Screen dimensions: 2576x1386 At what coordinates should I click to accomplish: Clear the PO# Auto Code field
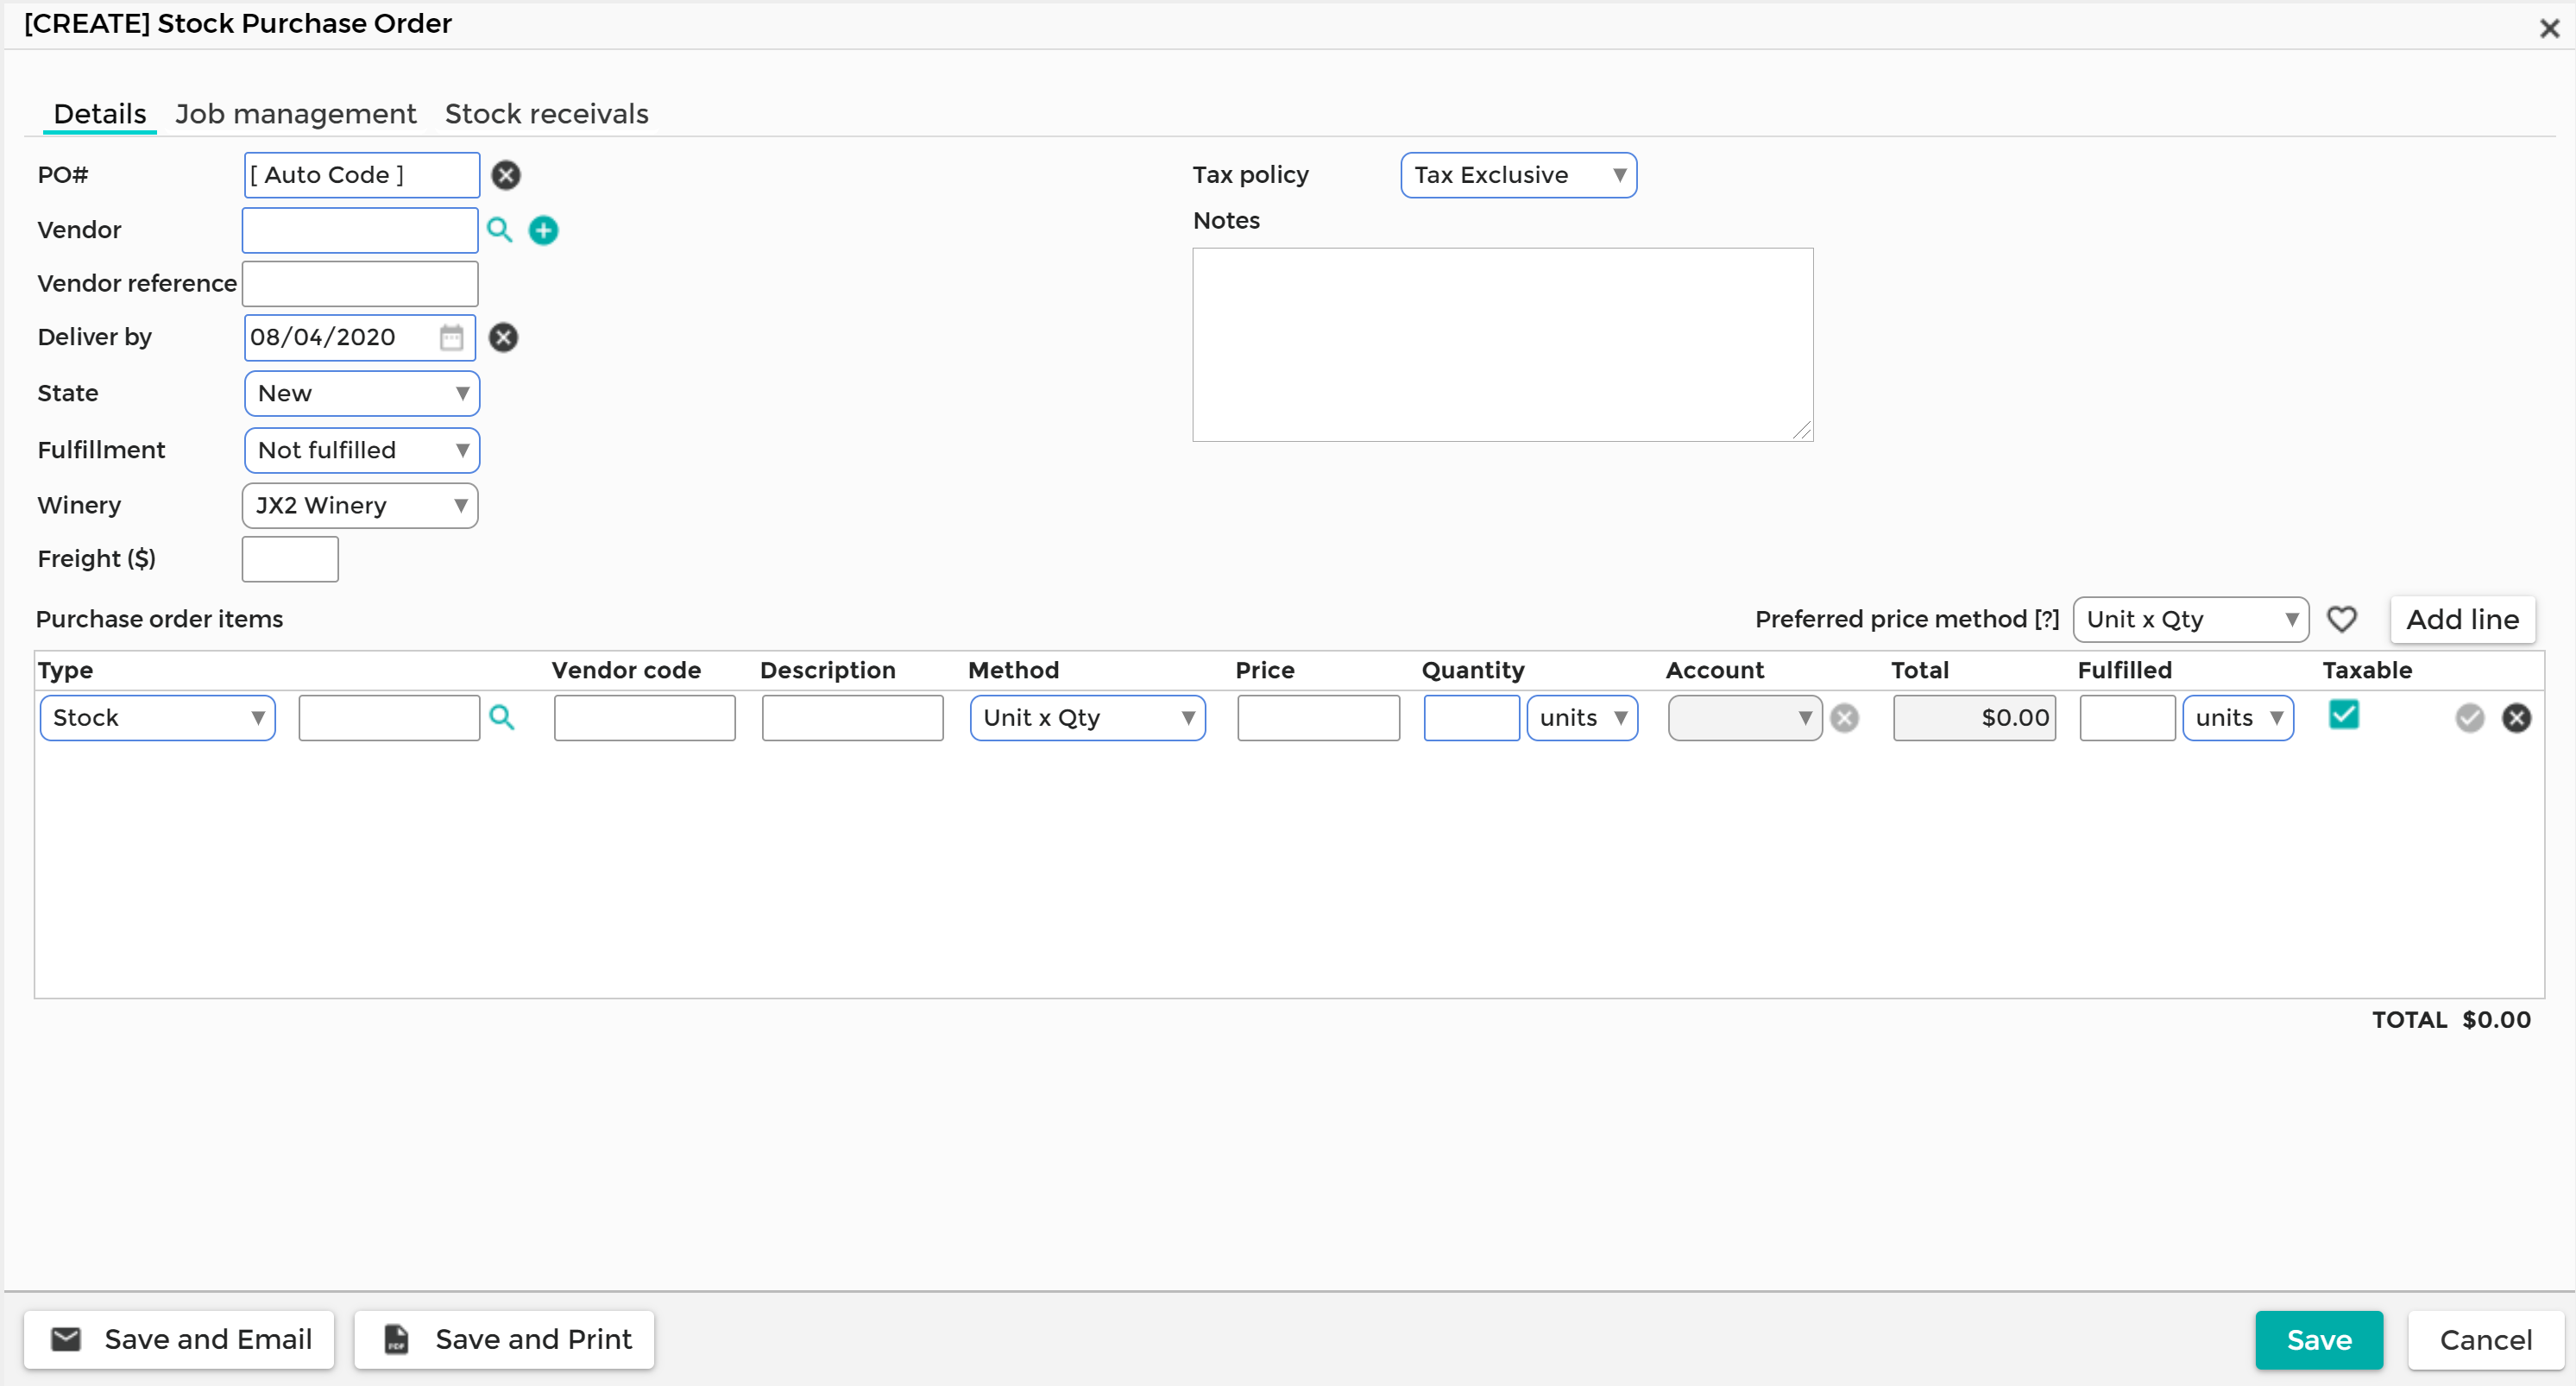click(507, 175)
